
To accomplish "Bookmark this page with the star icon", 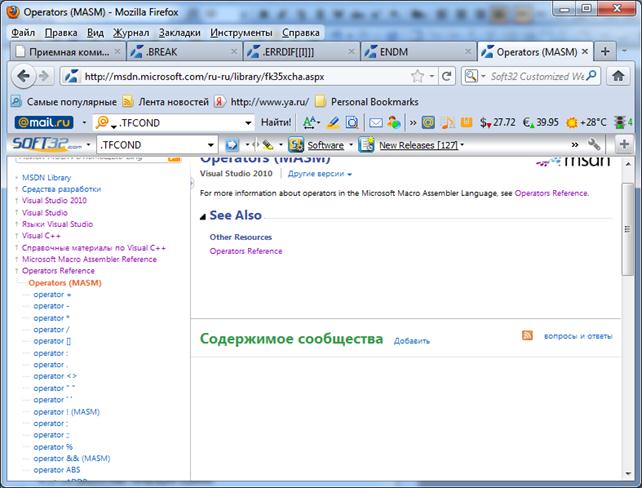I will (x=417, y=76).
